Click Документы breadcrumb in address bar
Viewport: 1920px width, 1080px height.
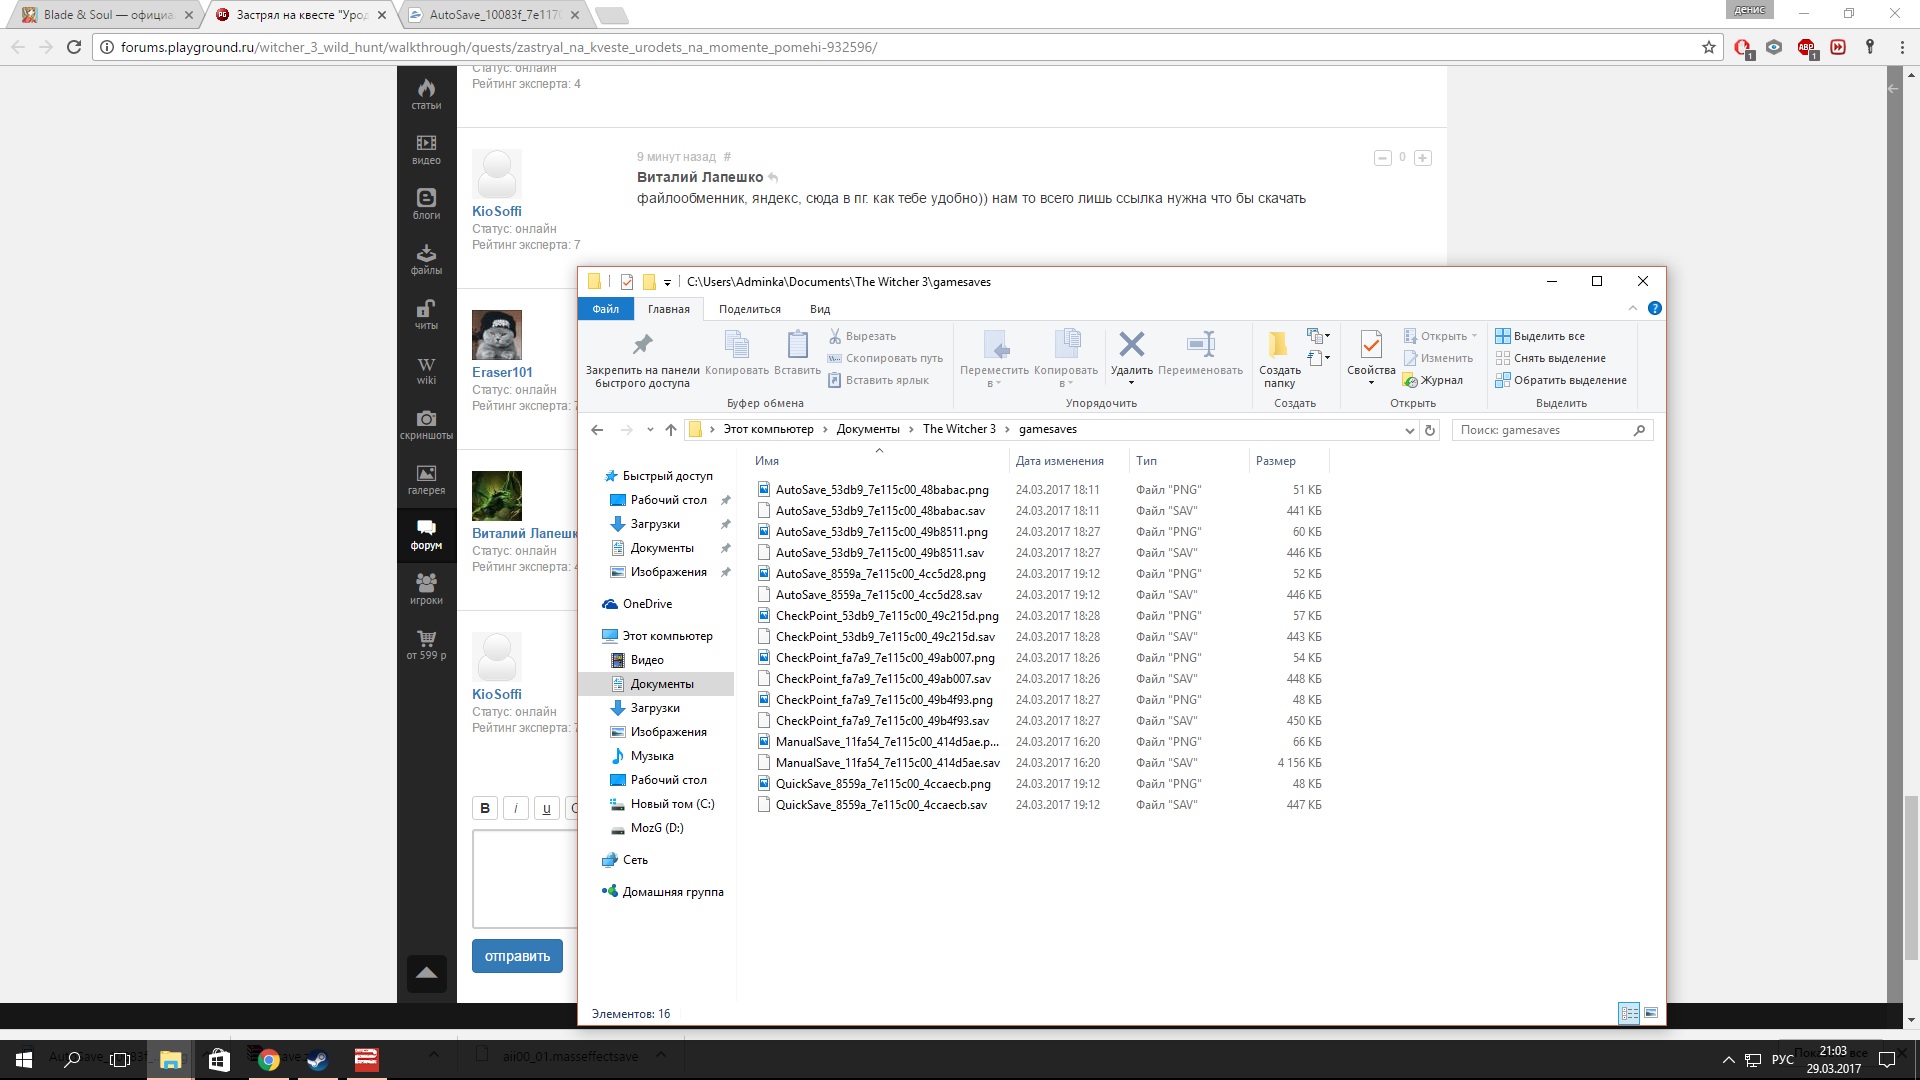tap(868, 429)
